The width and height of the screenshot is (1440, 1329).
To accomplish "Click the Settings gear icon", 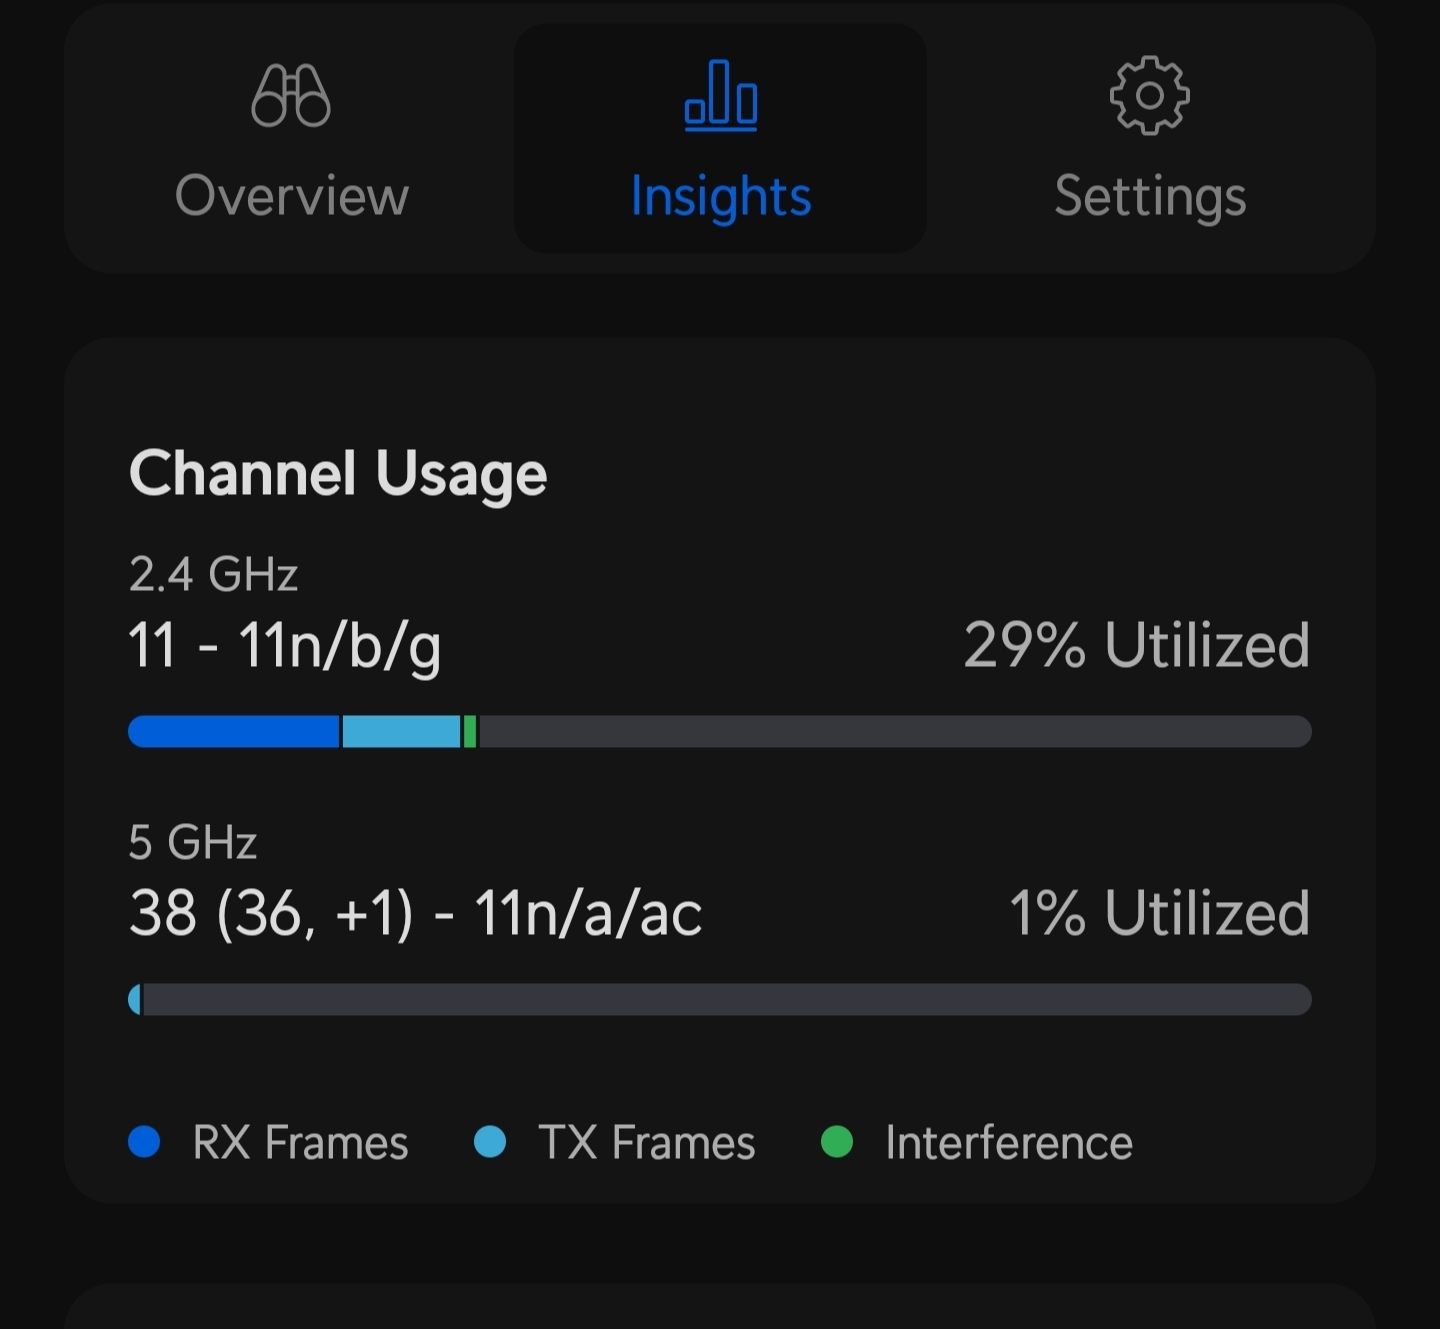I will (x=1149, y=96).
